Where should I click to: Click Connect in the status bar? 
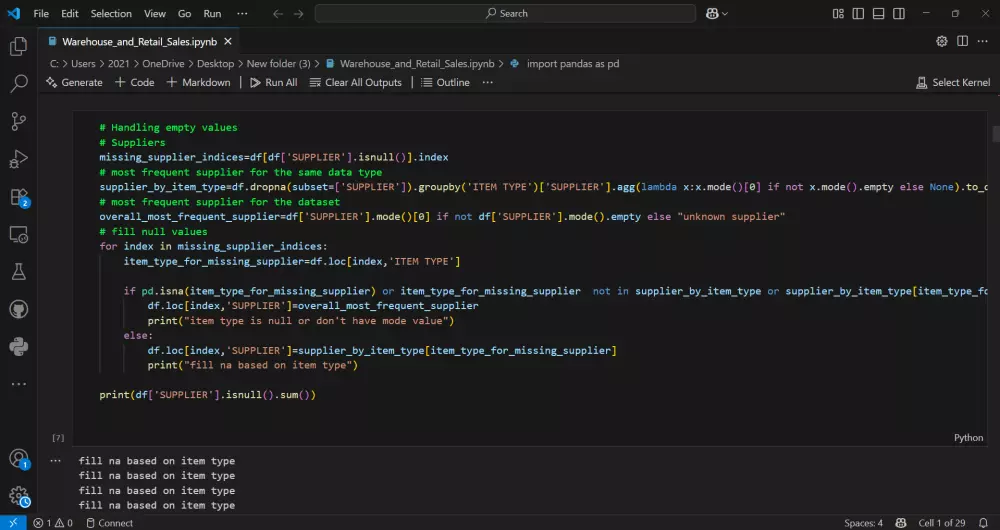pos(109,523)
